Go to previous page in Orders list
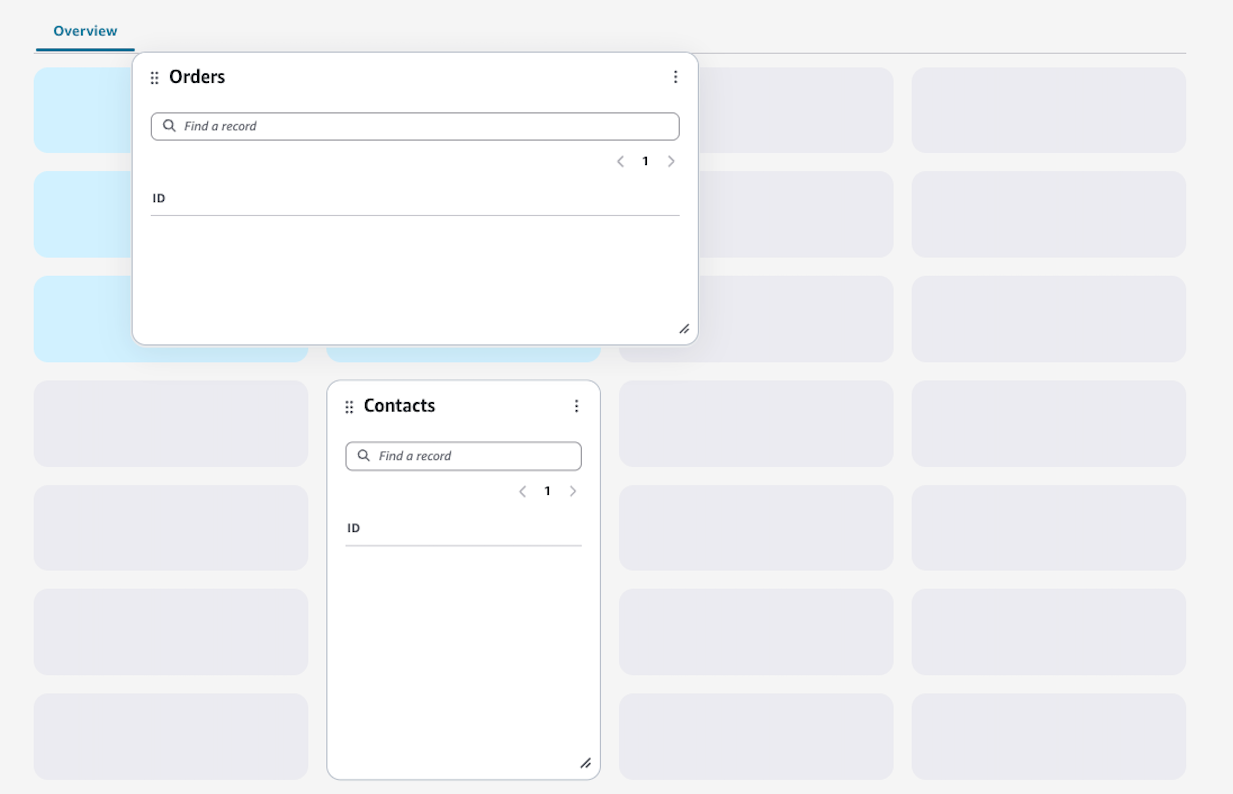 [x=621, y=160]
